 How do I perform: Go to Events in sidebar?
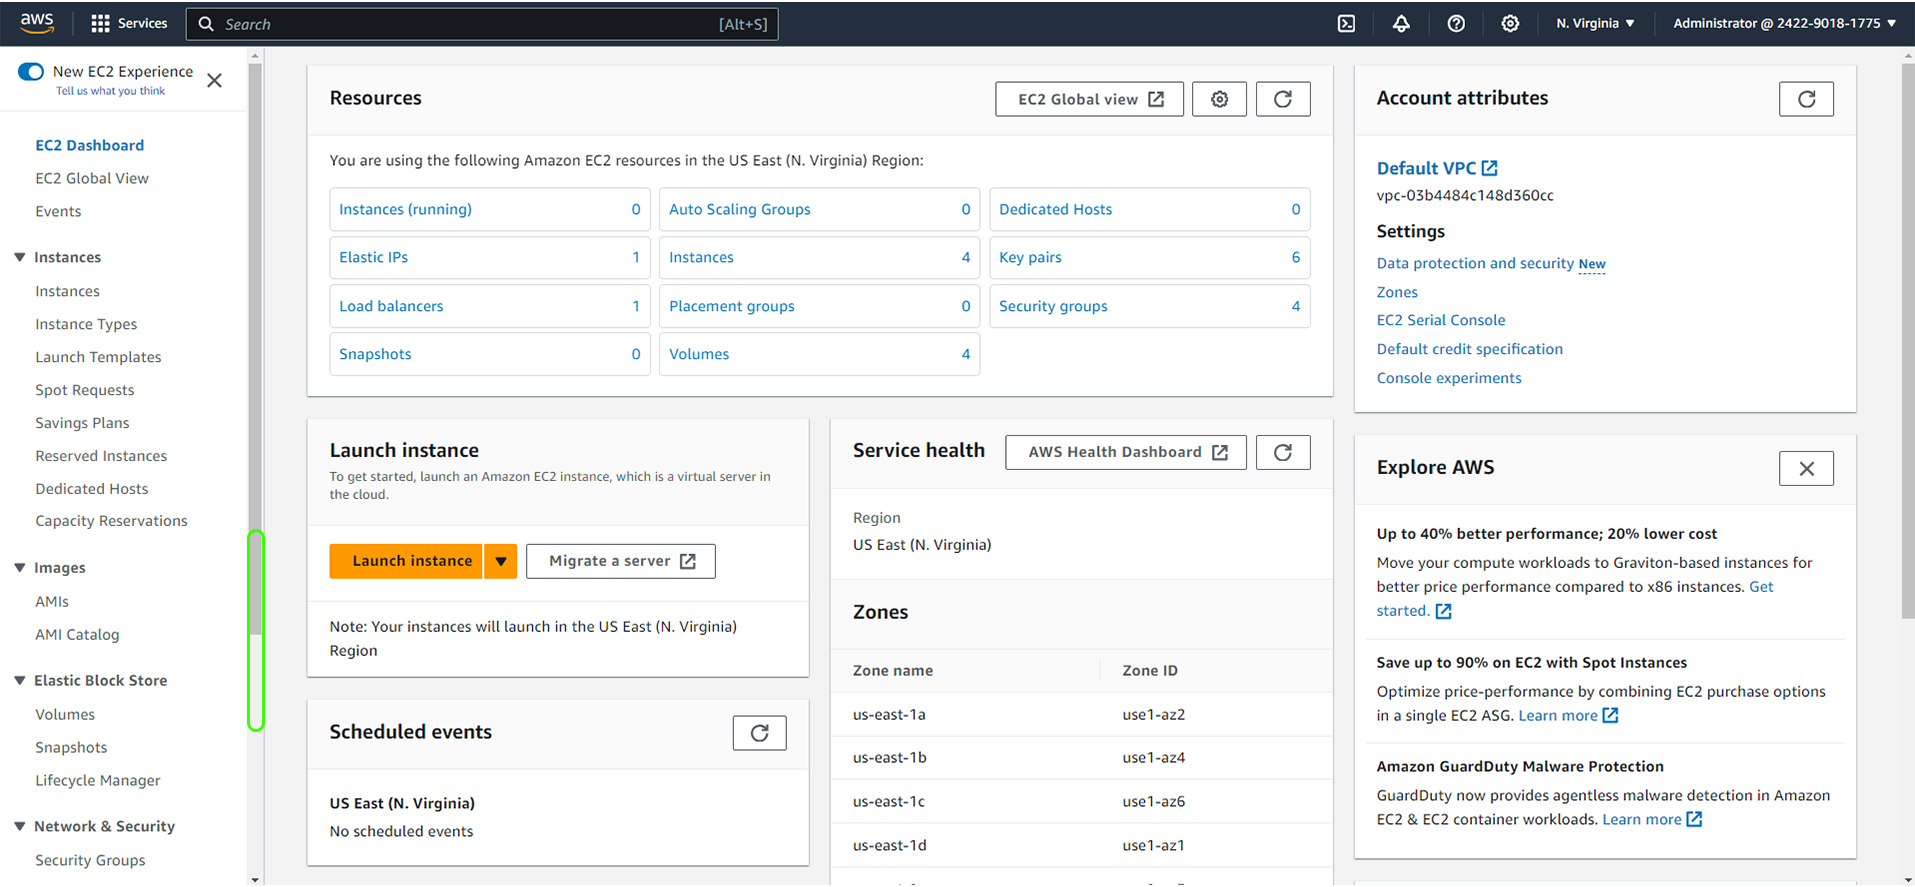click(58, 211)
